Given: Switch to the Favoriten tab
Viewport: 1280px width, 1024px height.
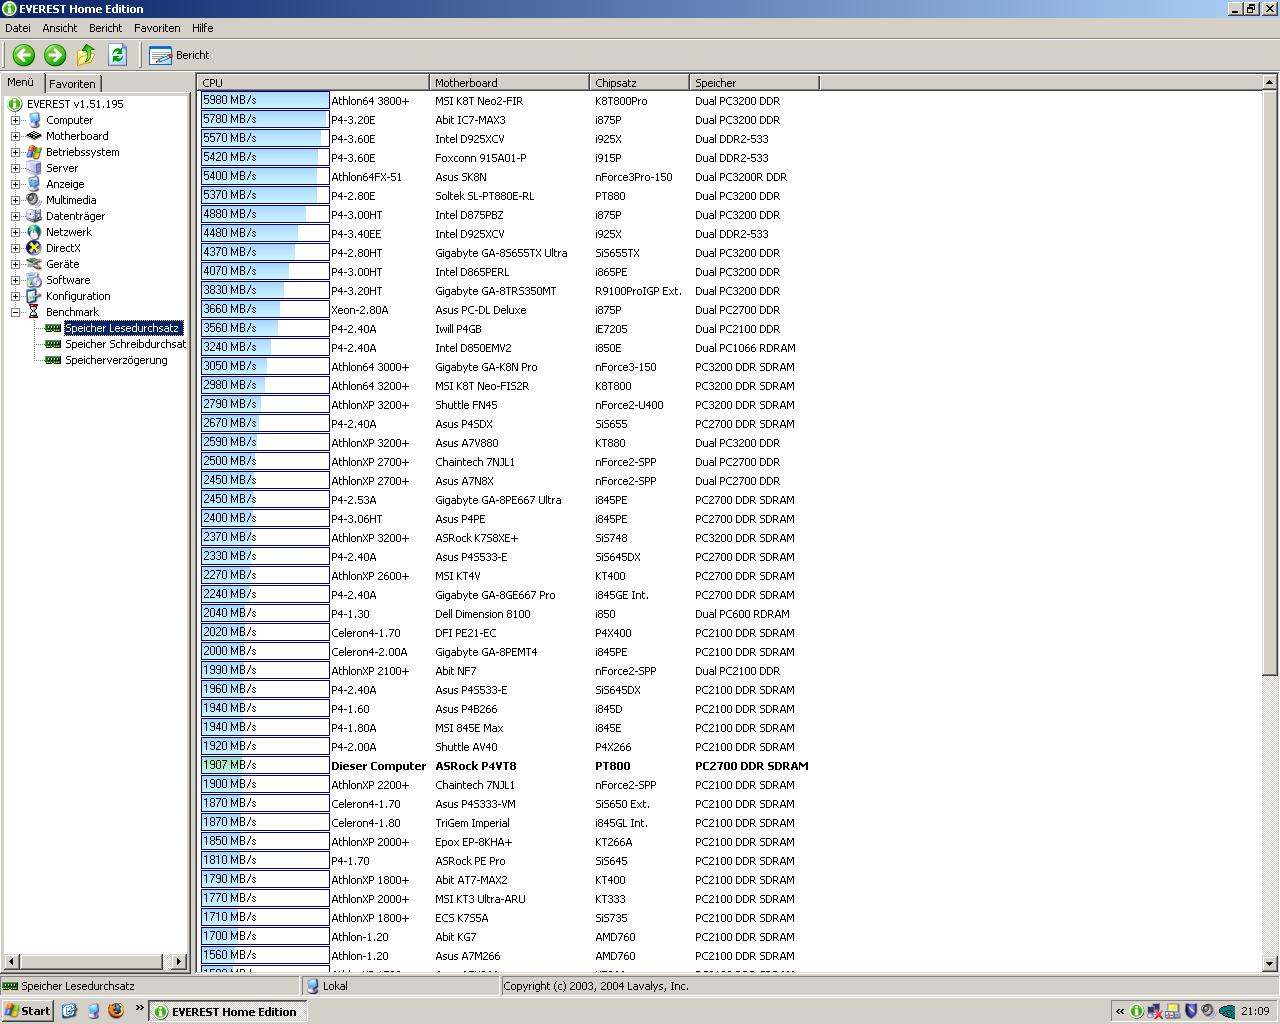Looking at the screenshot, I should click(72, 84).
